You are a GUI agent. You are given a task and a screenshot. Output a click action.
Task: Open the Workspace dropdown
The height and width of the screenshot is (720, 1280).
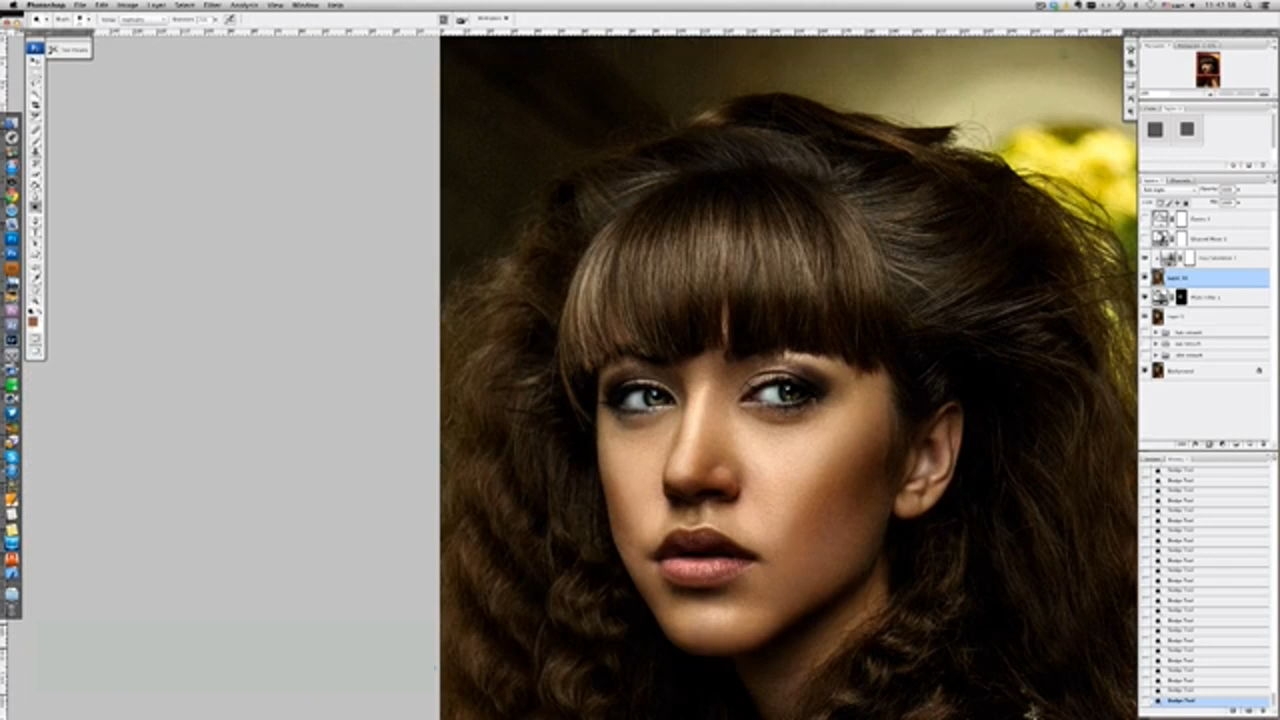pyautogui.click(x=493, y=19)
